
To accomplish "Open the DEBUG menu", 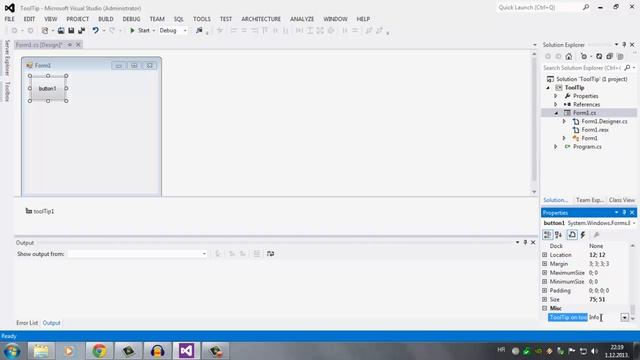I will pyautogui.click(x=131, y=19).
